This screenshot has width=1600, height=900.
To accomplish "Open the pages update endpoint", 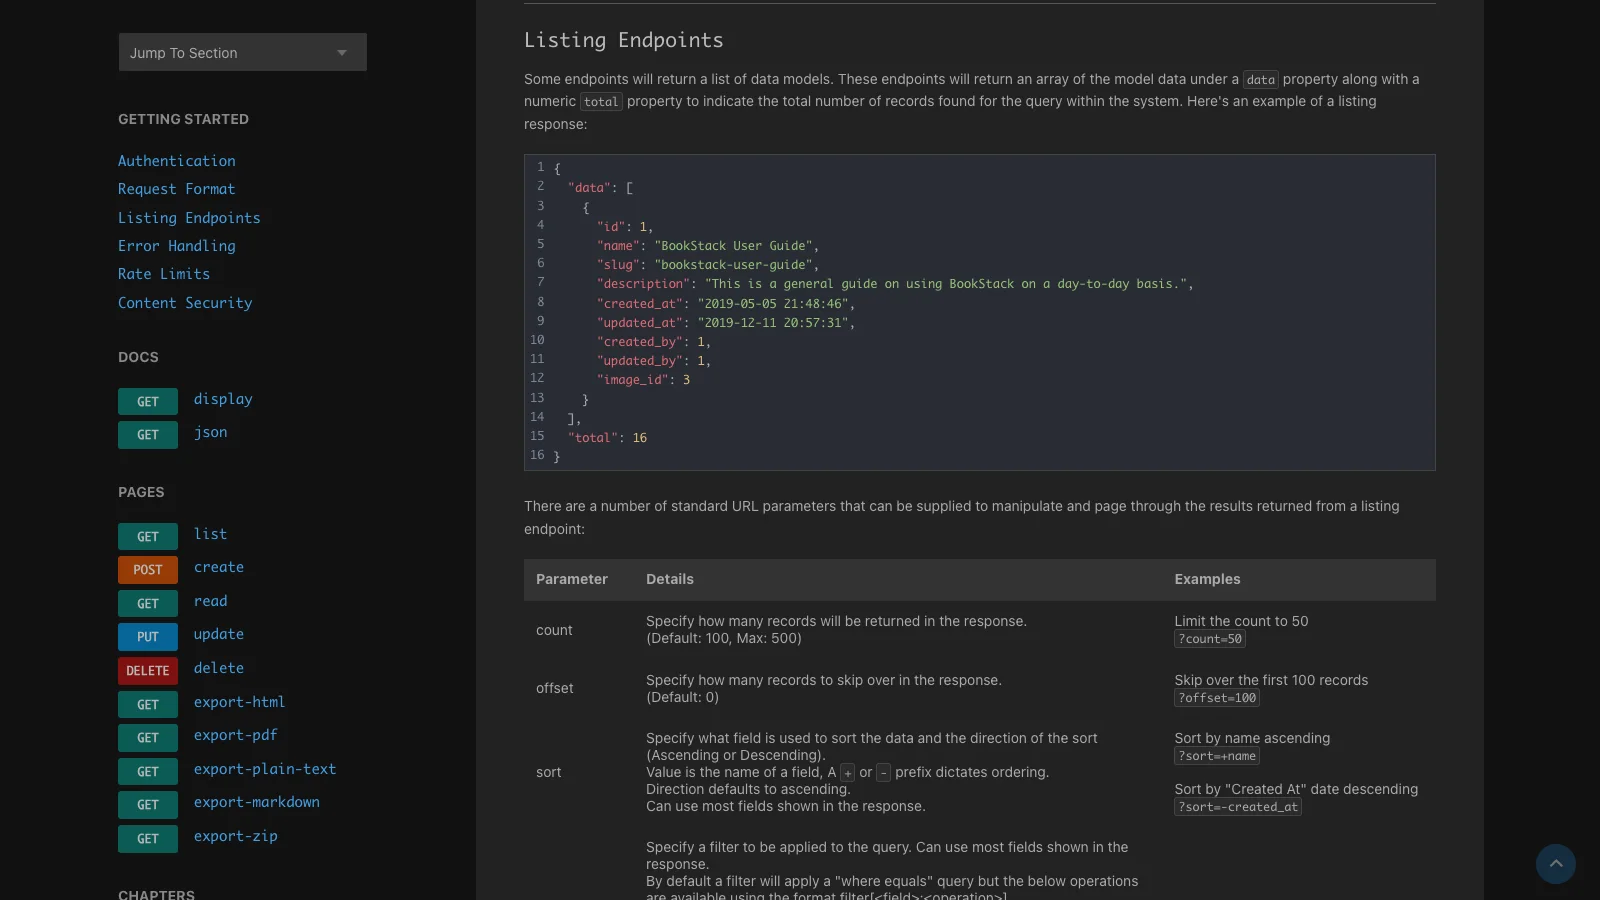I will coord(219,634).
